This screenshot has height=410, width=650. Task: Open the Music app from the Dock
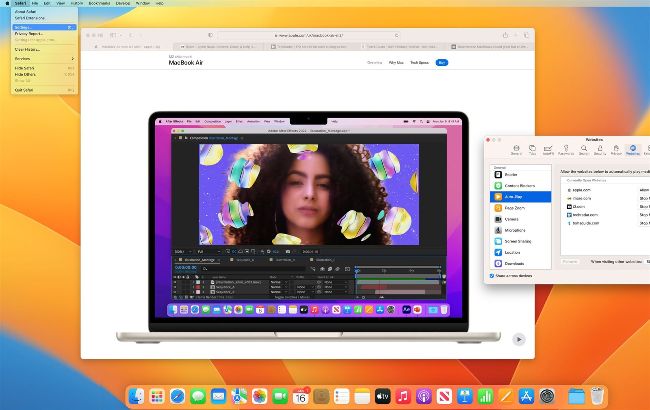coord(402,396)
